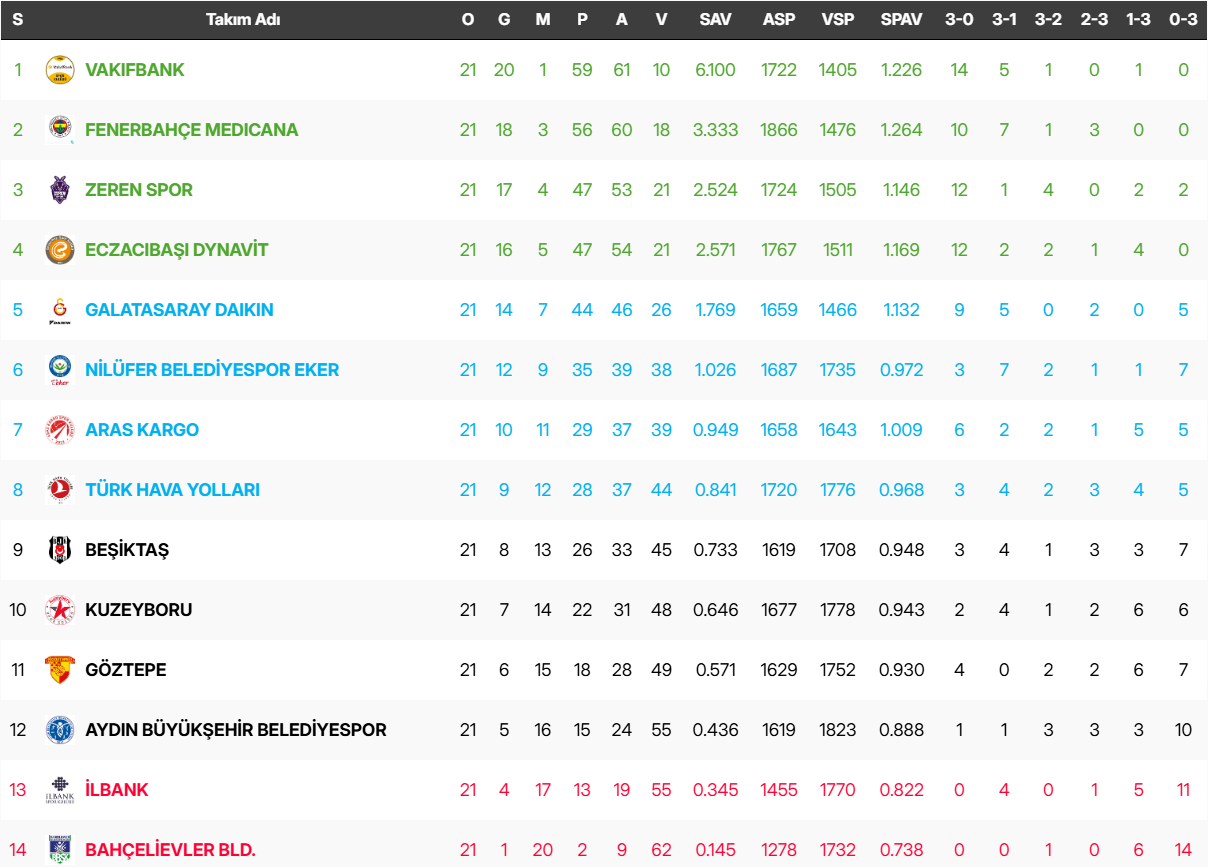The image size is (1208, 867).
Task: Click the SPAV column header
Action: click(x=901, y=20)
